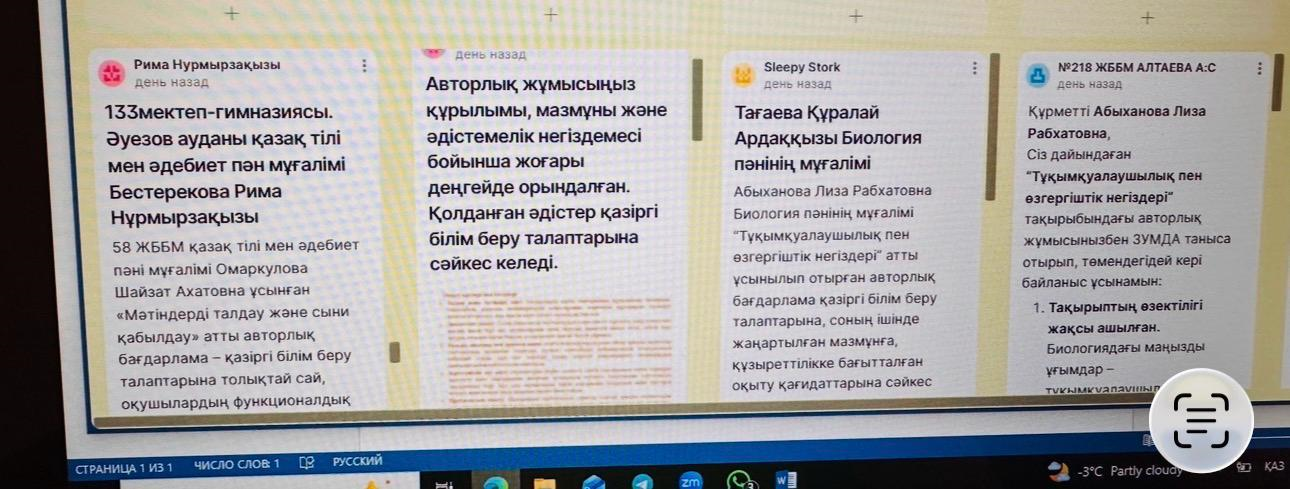Click РУССКИЙ language in Word status bar
Screen dimensions: 1290x489
(357, 462)
